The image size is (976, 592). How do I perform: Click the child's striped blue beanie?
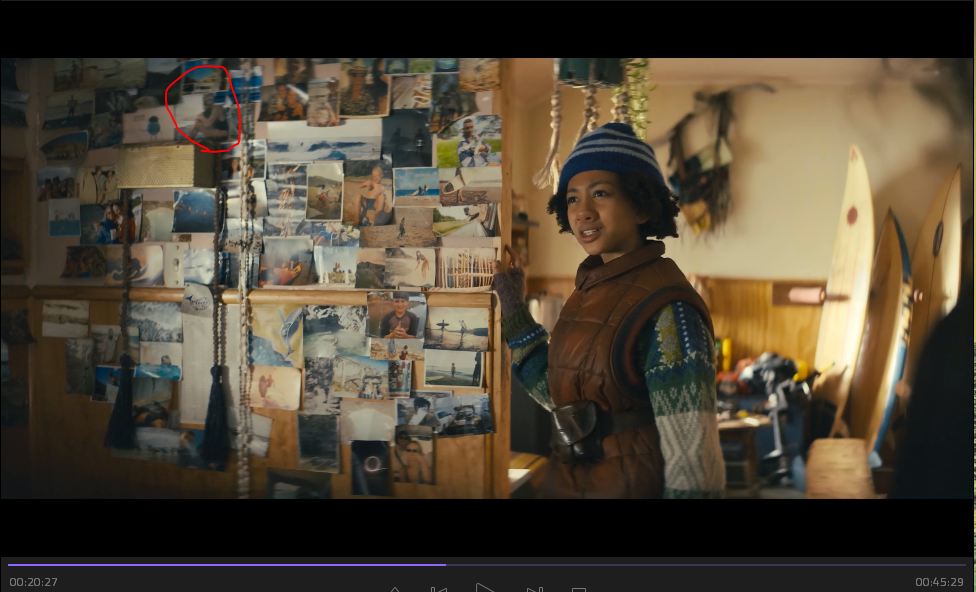[610, 155]
